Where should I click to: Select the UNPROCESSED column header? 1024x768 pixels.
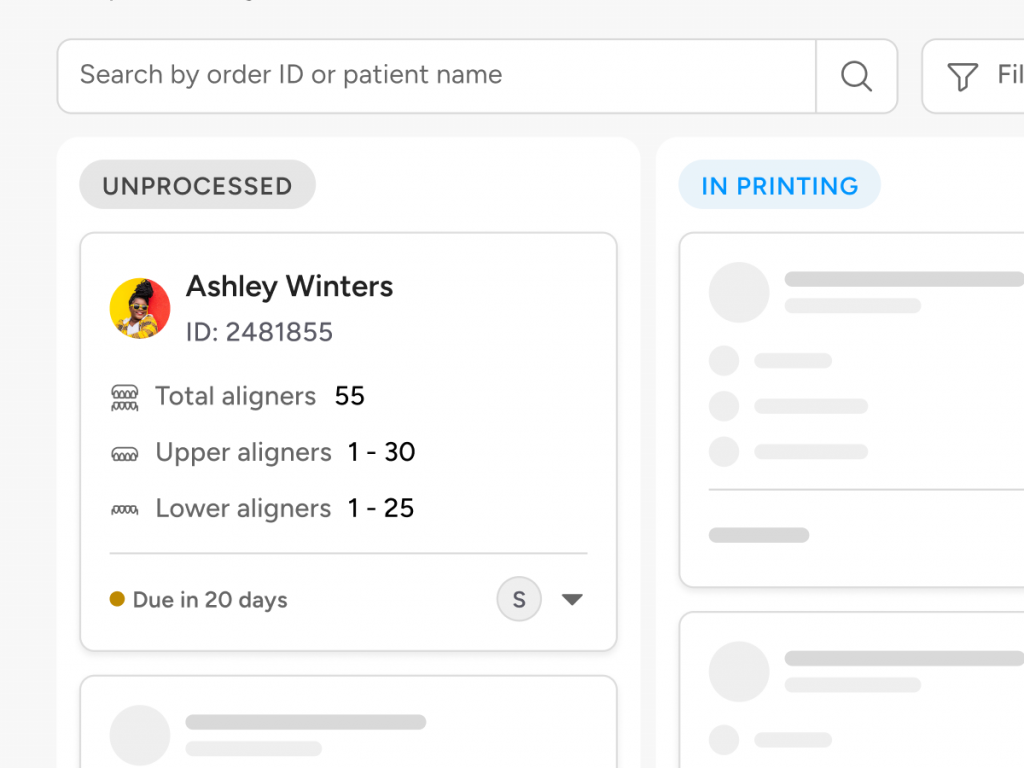tap(197, 184)
